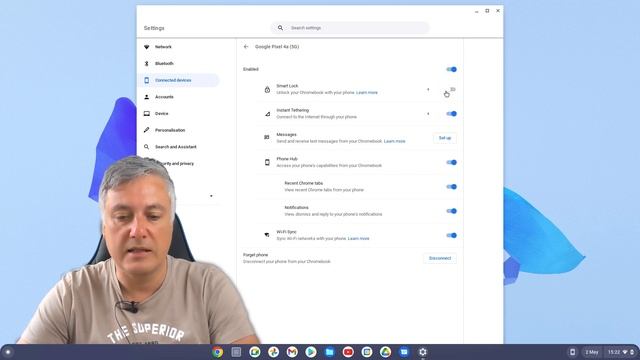Open the Files app from the shelf
Viewport: 640px width, 360px height.
[x=329, y=352]
